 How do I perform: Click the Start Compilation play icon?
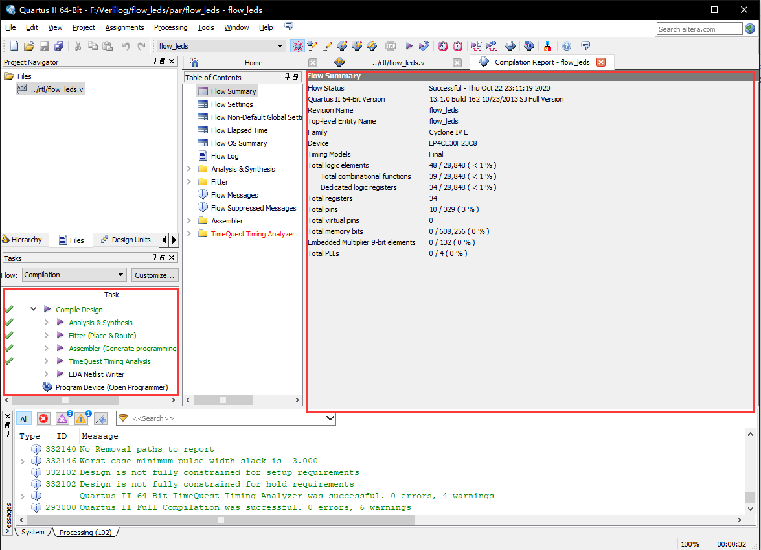tap(409, 46)
